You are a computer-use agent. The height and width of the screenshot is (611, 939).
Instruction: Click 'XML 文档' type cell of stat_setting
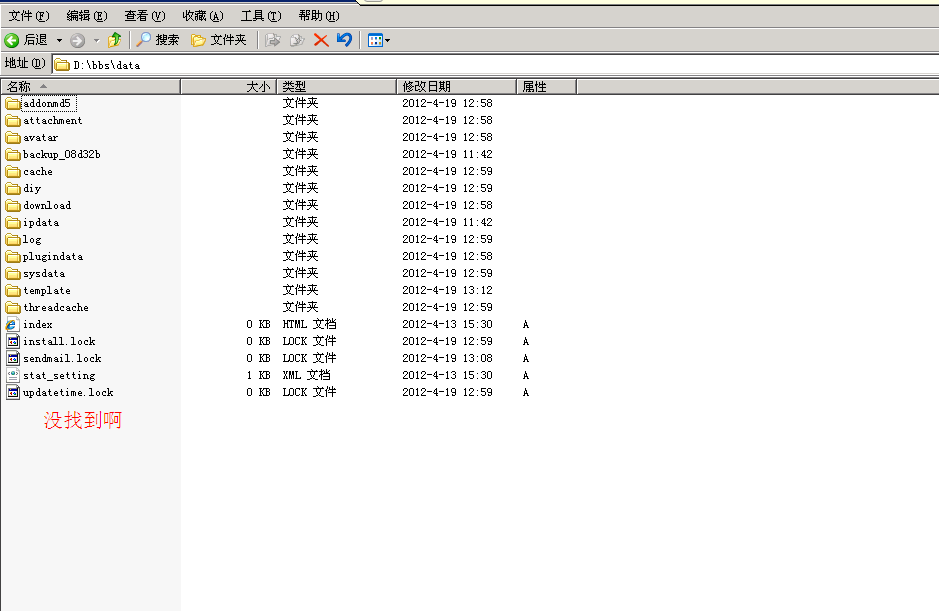tap(307, 376)
